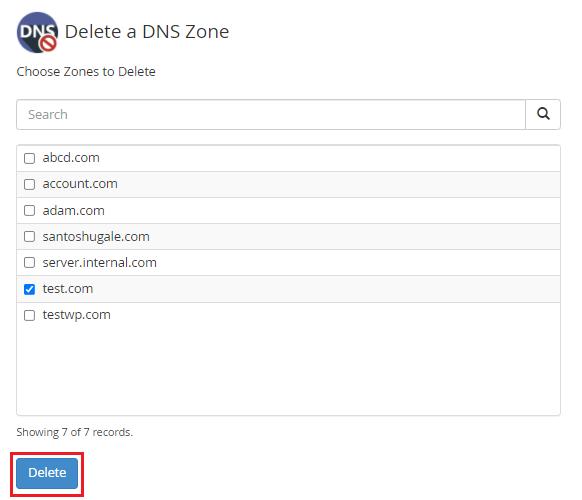This screenshot has width=582, height=500.
Task: Click the Showing 7 of 7 records text
Action: [75, 432]
